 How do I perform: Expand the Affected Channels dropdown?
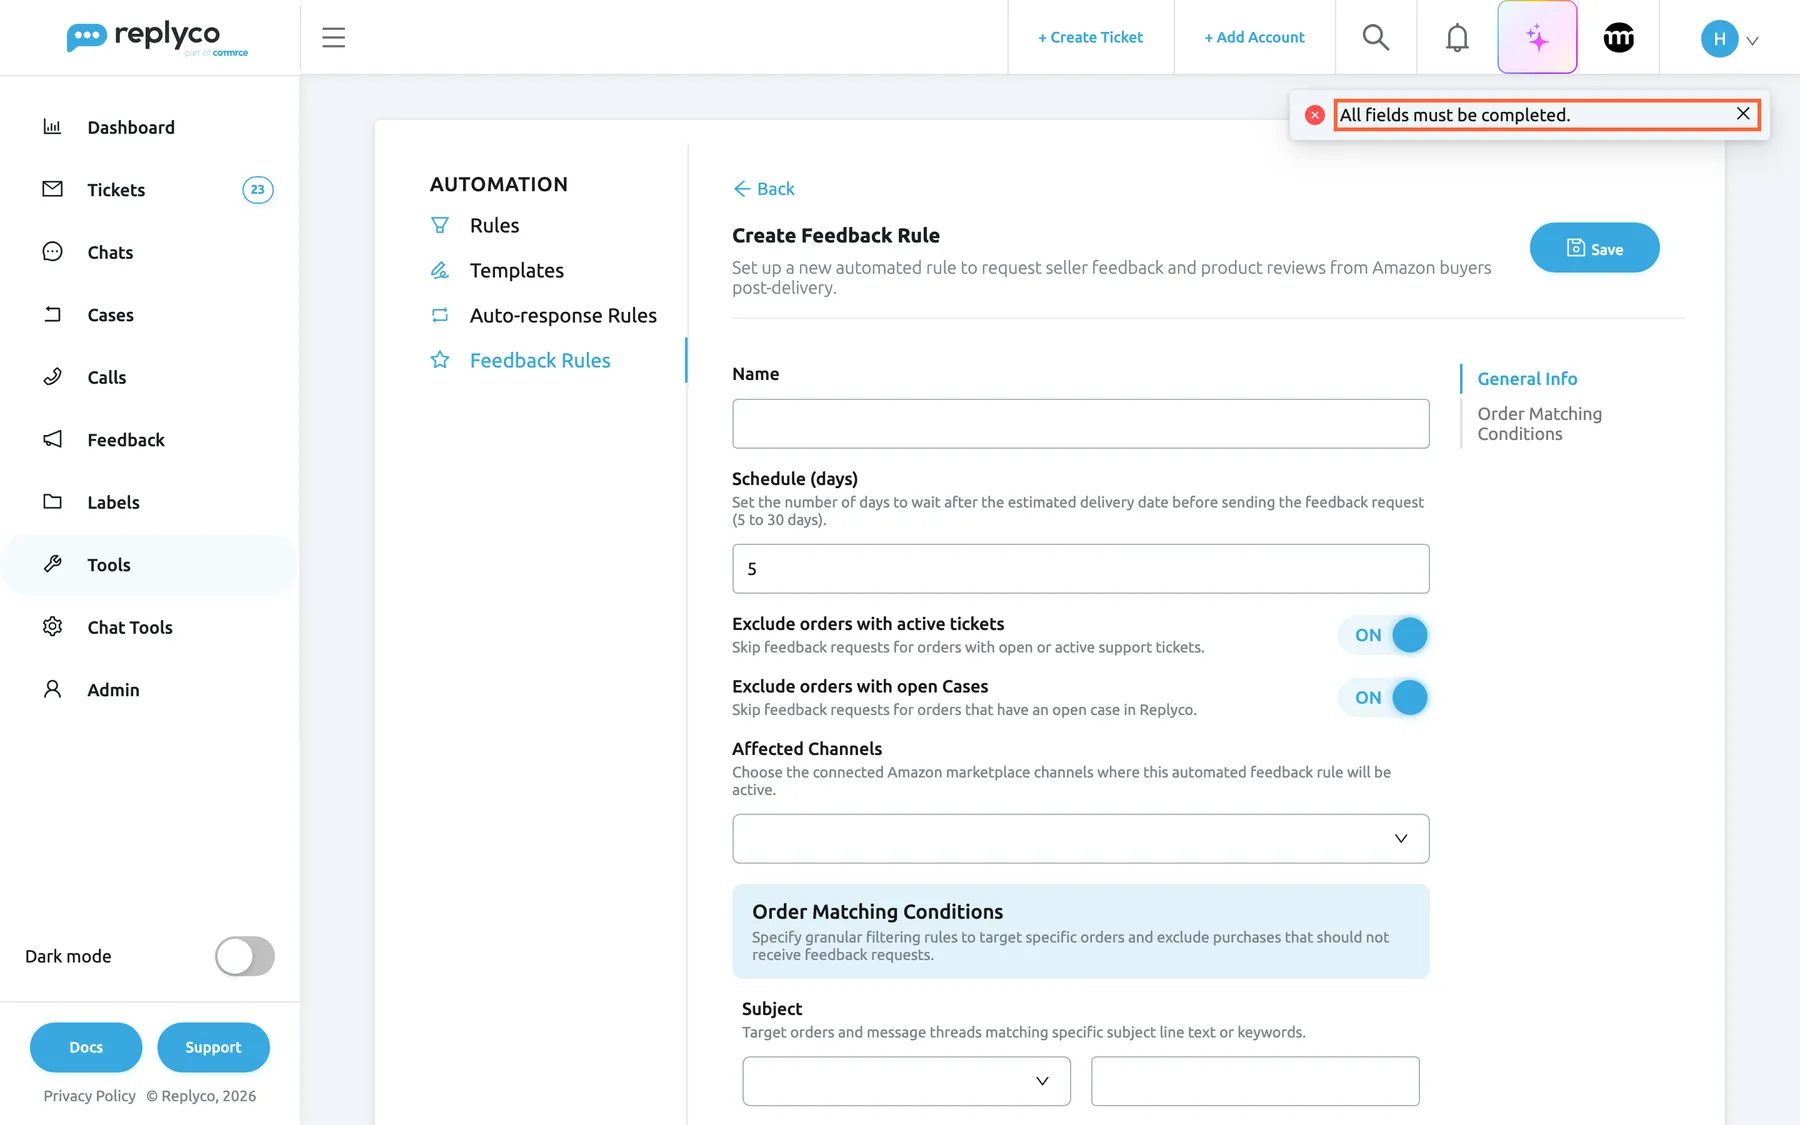(x=1081, y=839)
